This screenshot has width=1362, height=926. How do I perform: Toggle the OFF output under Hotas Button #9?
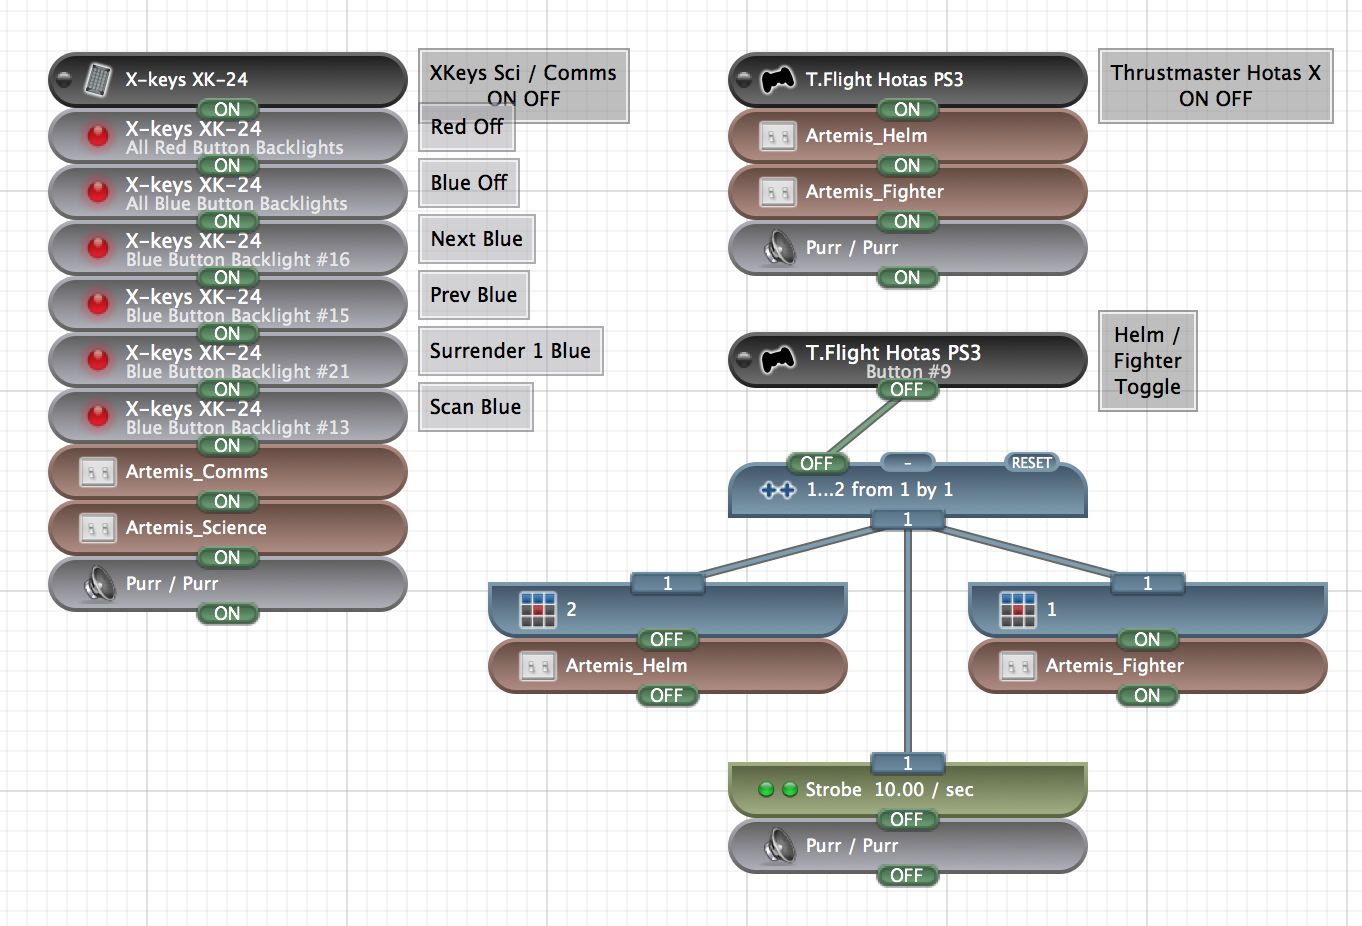tap(907, 389)
